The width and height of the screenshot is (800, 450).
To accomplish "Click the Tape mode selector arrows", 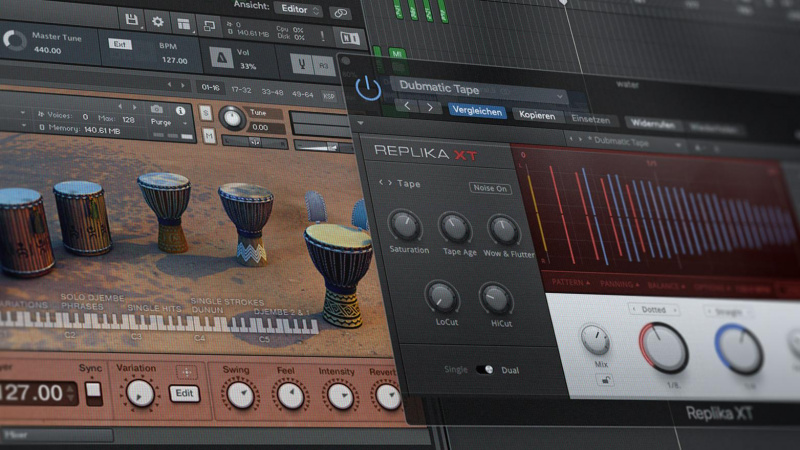I will (x=385, y=183).
